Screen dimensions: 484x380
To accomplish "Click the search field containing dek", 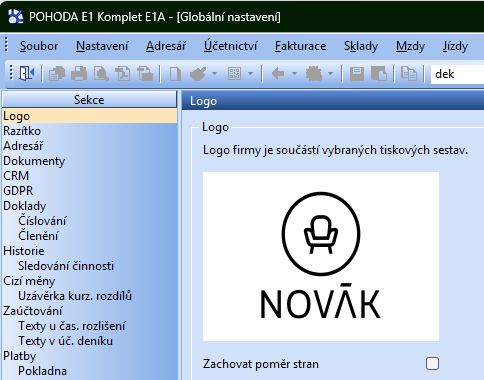I will tap(457, 74).
